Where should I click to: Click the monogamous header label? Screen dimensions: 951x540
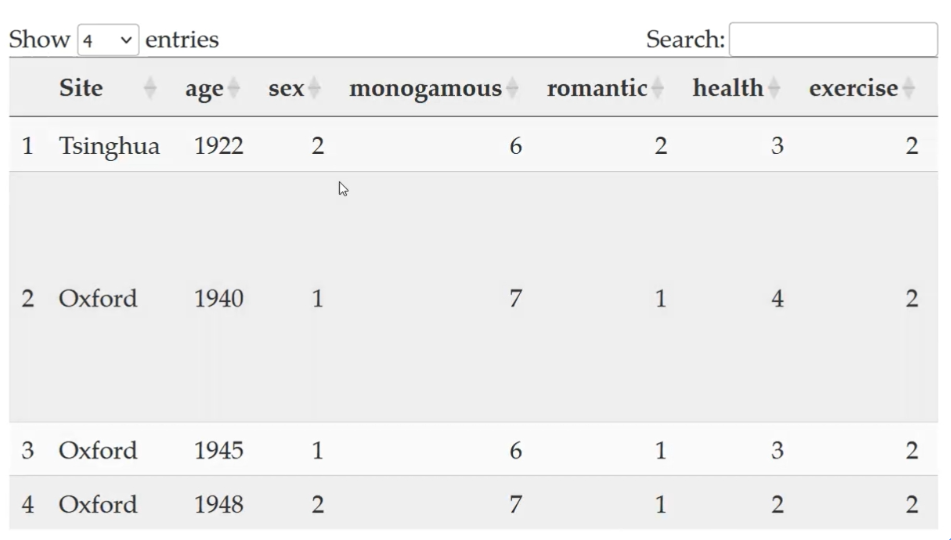[425, 88]
